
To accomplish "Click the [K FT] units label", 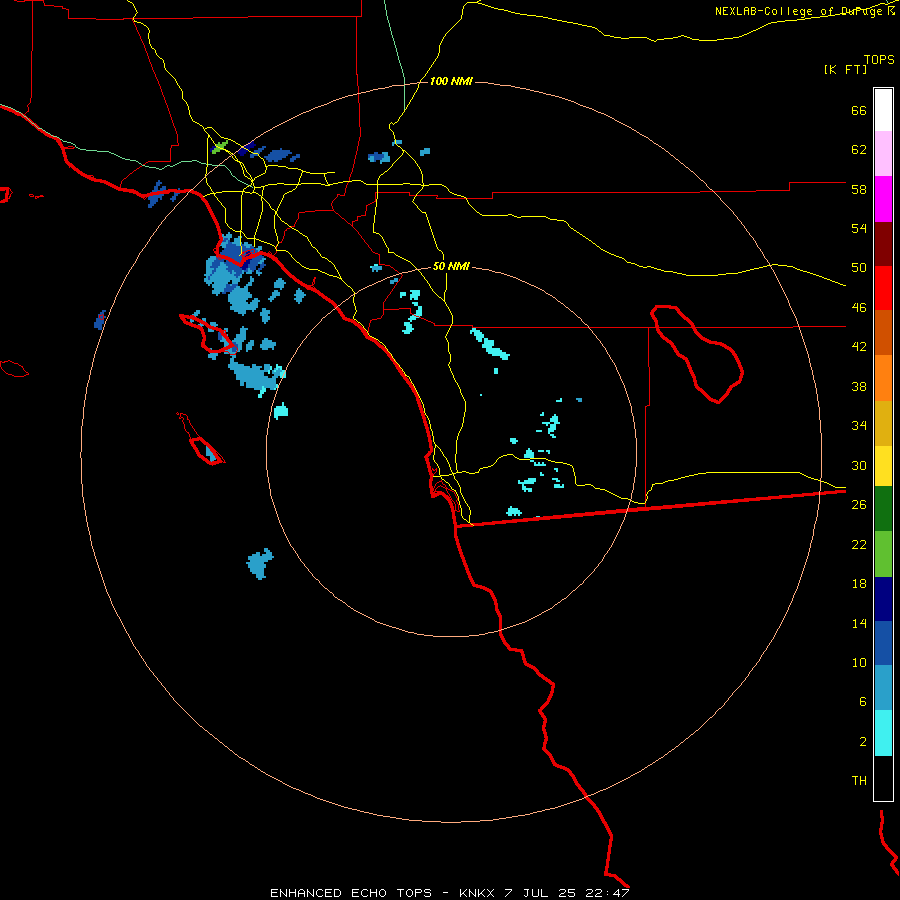I will [845, 69].
